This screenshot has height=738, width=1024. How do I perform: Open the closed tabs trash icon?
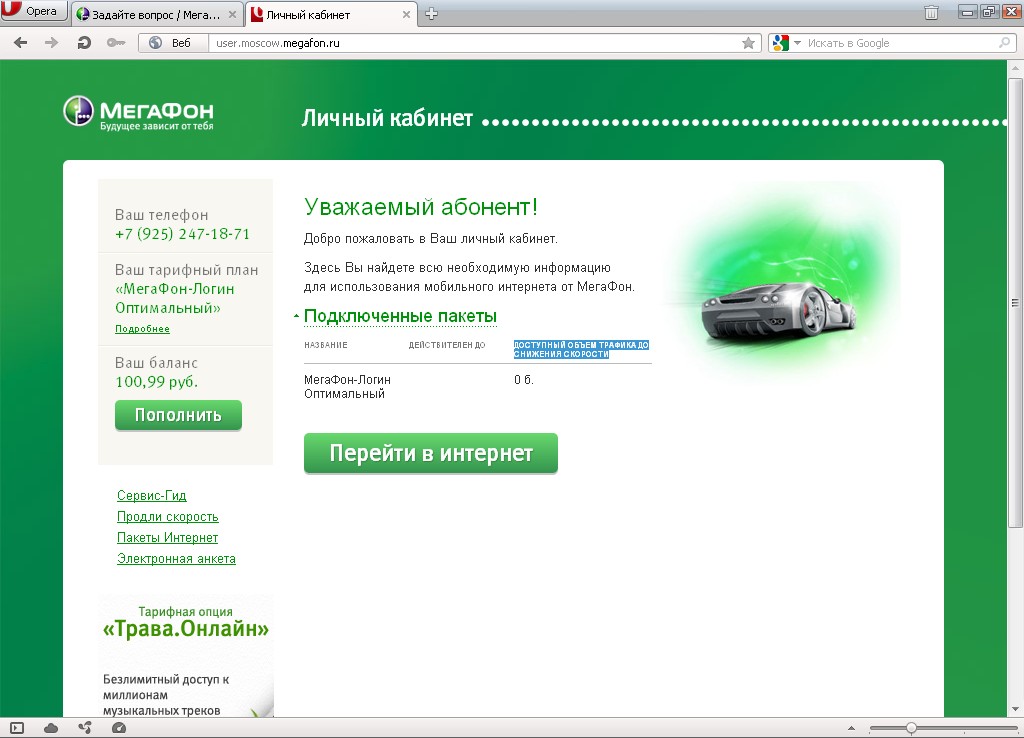[x=931, y=12]
